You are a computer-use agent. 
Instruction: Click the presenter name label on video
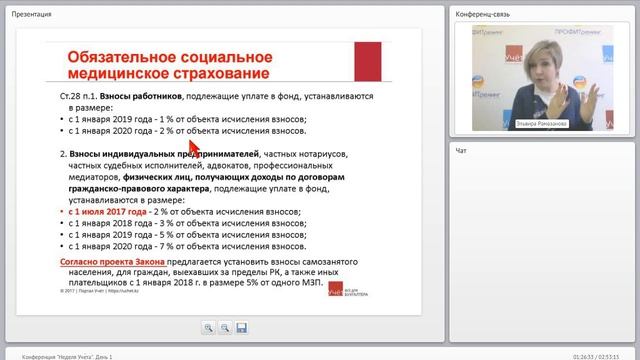click(542, 124)
